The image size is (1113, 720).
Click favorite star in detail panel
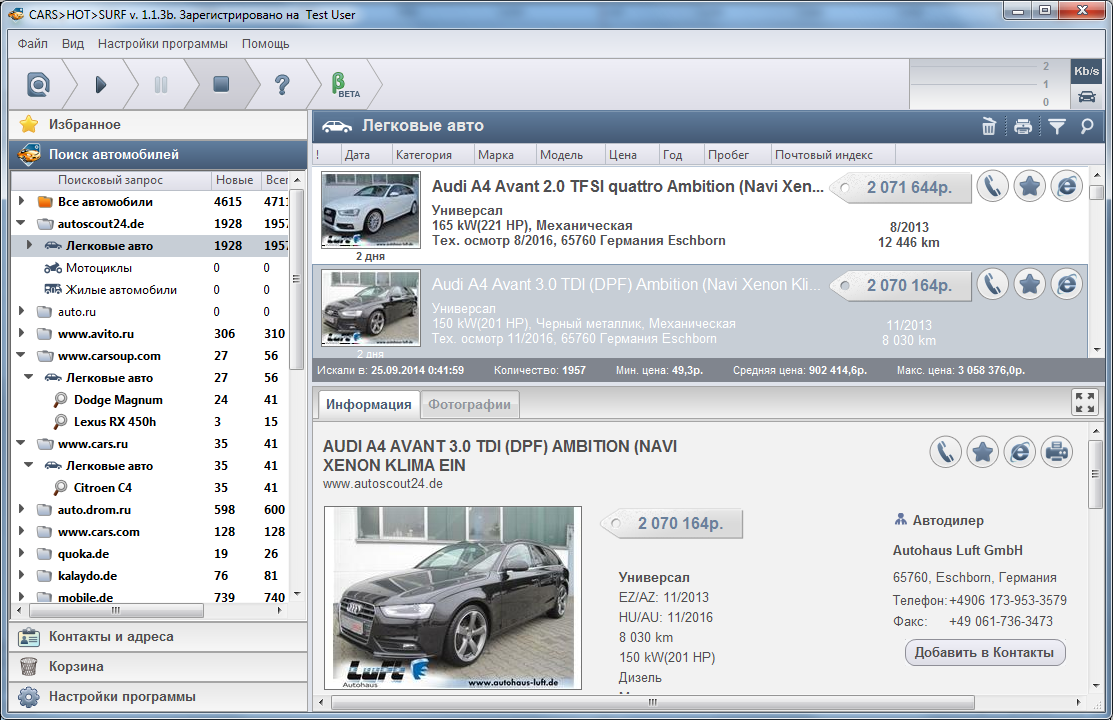(x=982, y=452)
